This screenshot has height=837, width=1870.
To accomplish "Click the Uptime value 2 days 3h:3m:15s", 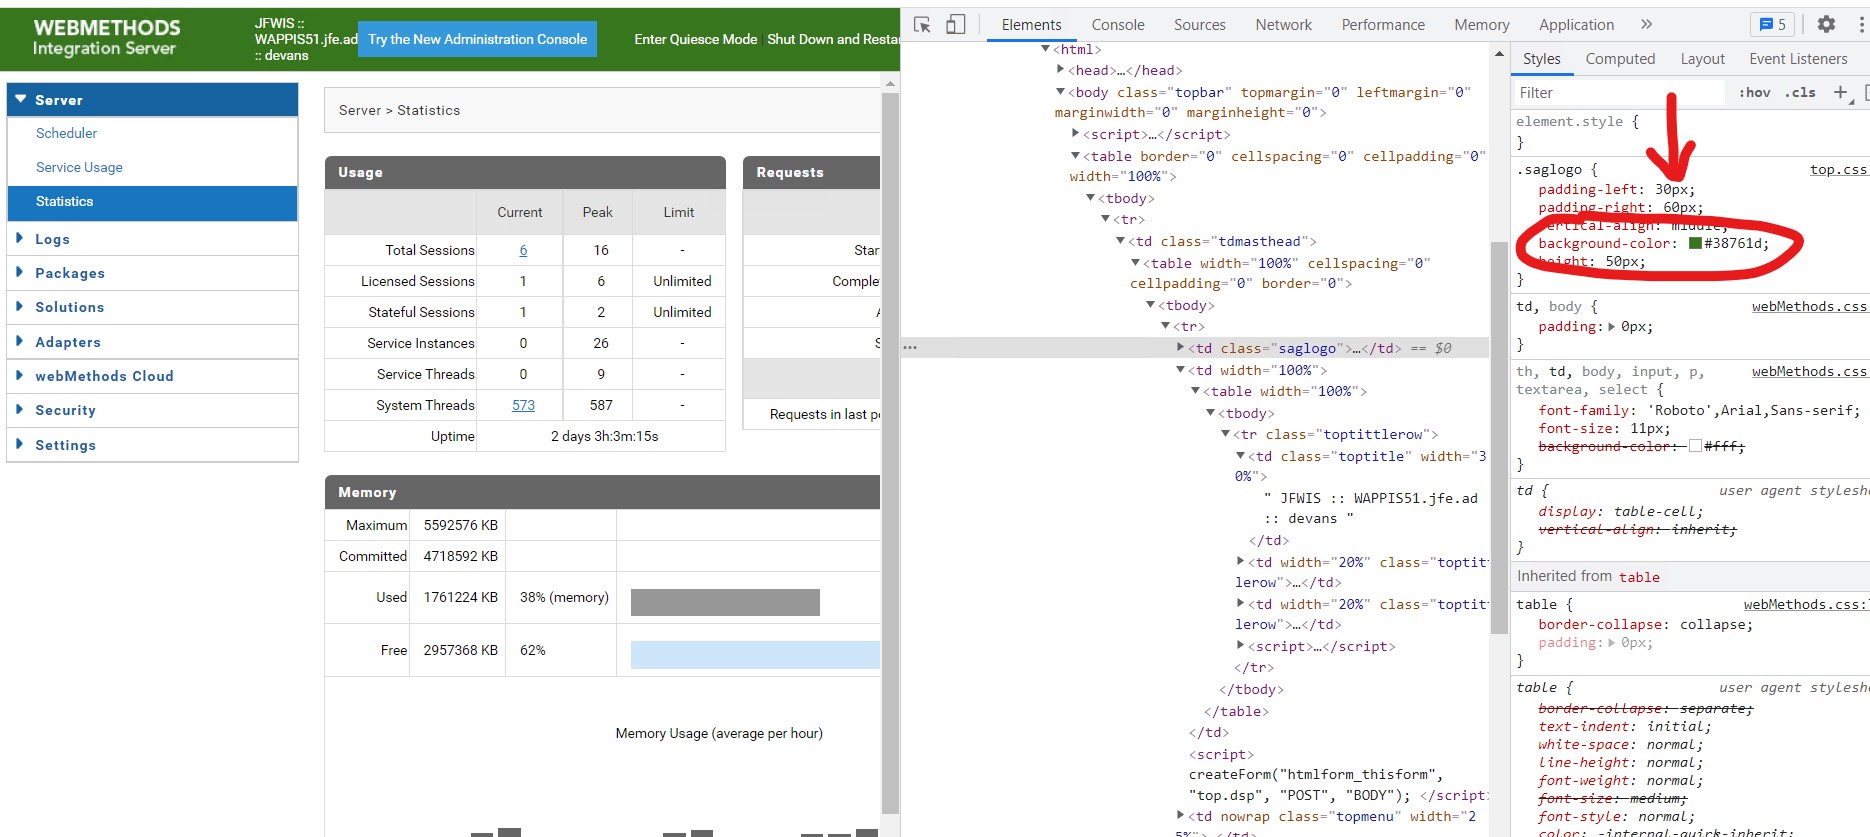I will 604,436.
